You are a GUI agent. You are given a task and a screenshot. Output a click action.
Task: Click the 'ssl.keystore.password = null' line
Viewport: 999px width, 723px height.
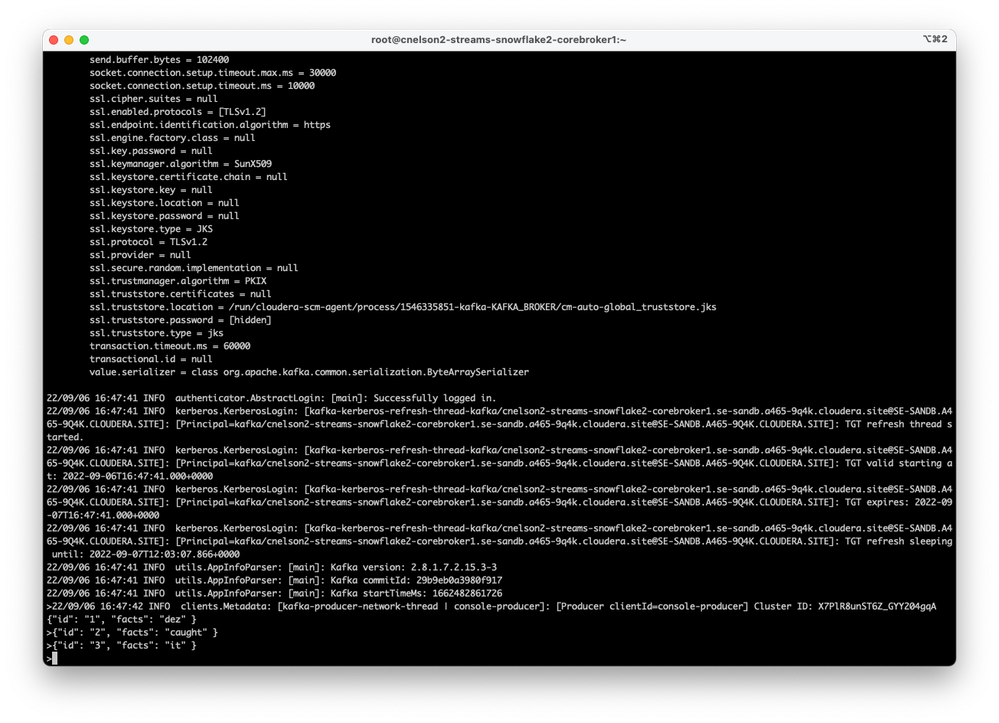click(x=164, y=216)
